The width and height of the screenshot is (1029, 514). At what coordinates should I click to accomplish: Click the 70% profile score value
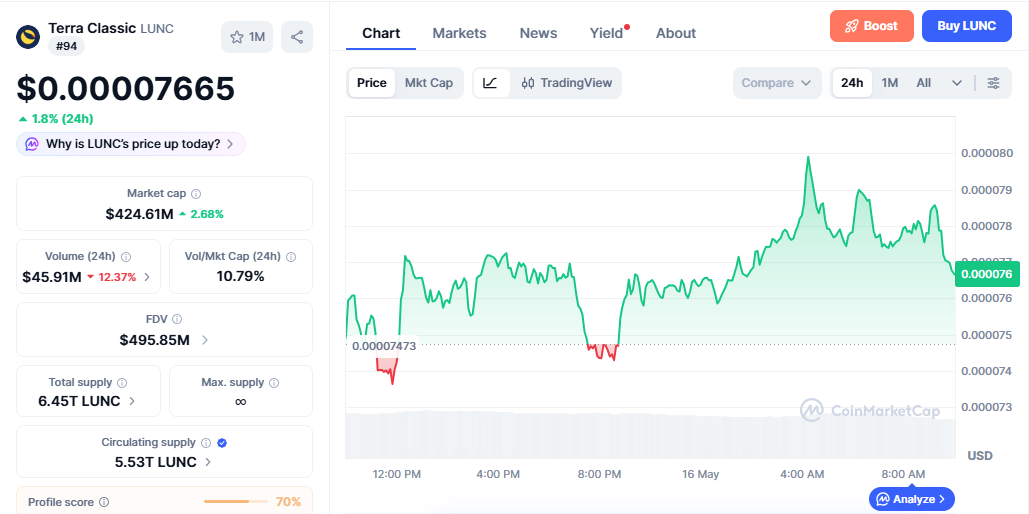[288, 502]
